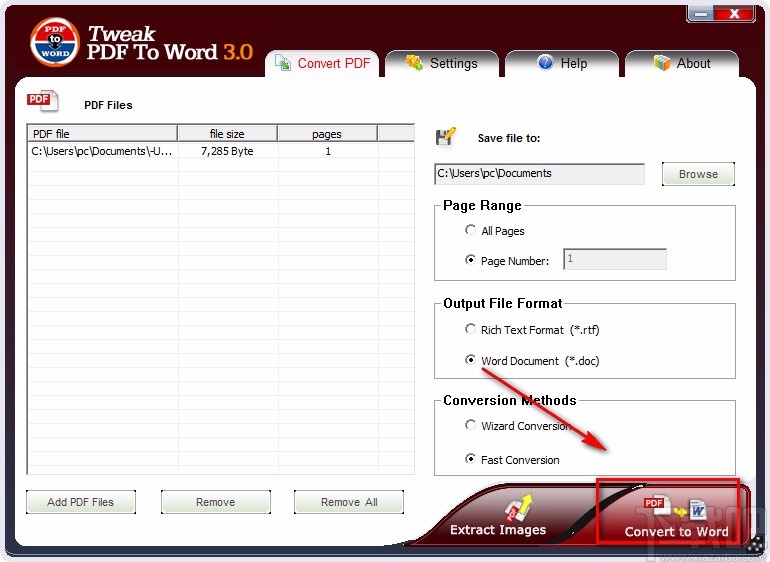Screen dimensions: 770x562
Task: Click the pages value '1' cell
Action: pyautogui.click(x=328, y=151)
